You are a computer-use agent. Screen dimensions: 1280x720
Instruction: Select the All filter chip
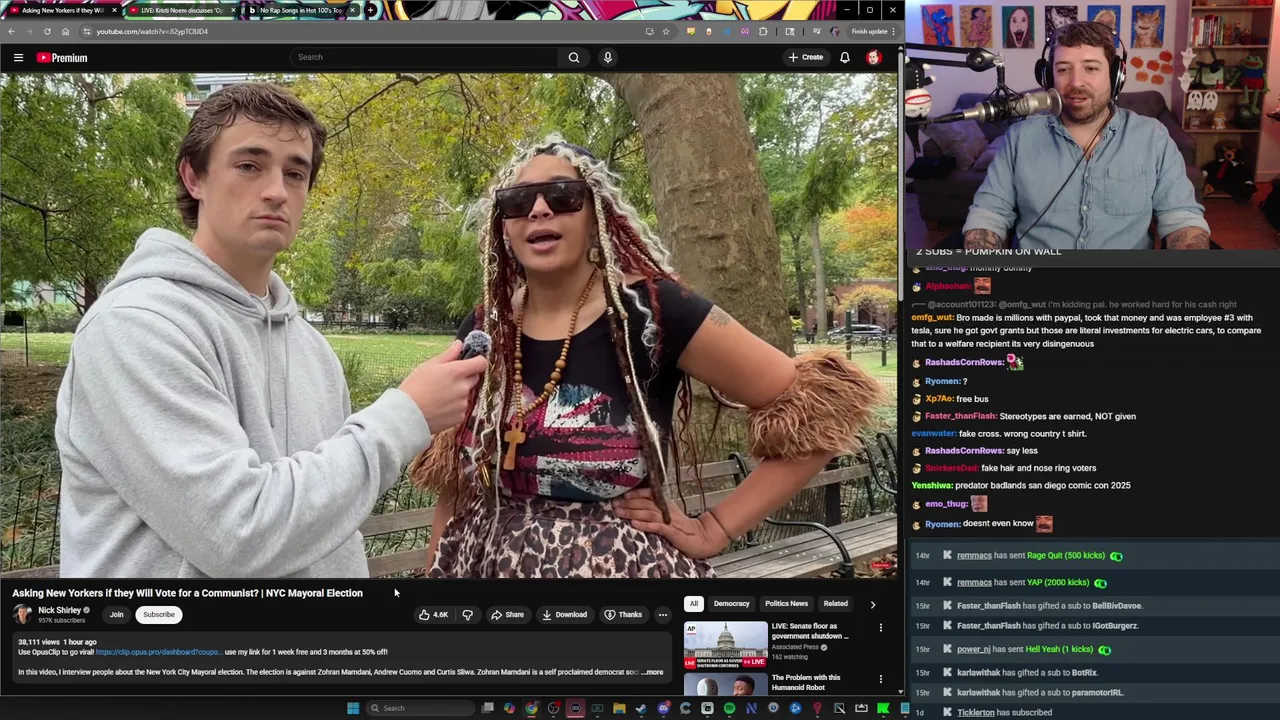[693, 604]
